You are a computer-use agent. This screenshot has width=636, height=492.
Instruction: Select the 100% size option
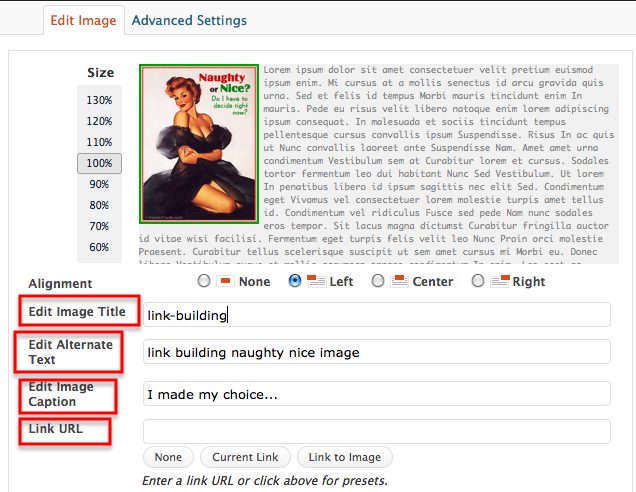point(99,163)
